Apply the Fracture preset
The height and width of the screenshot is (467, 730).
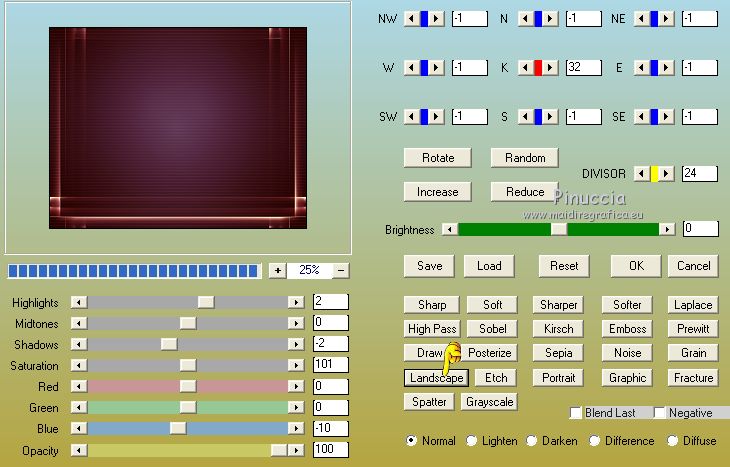693,378
